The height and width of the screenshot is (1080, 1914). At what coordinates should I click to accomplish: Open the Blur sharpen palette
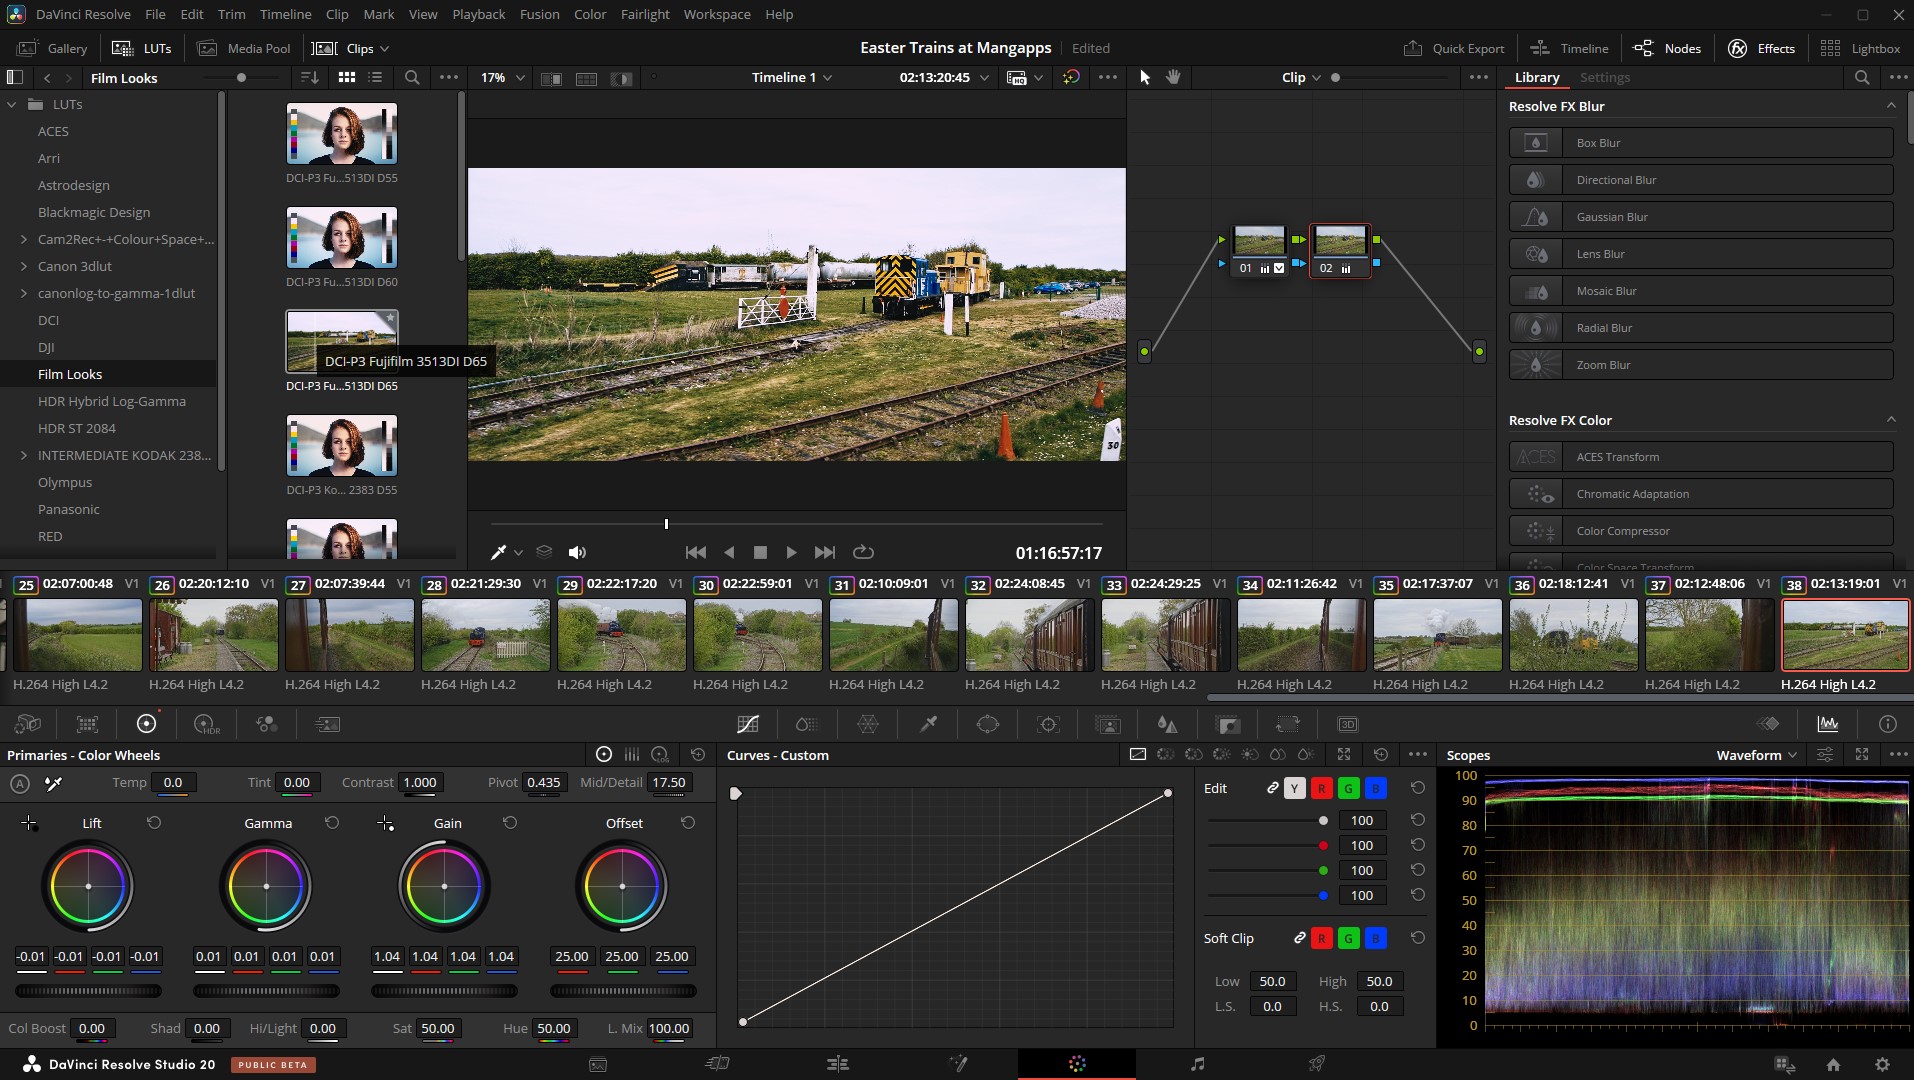click(1167, 724)
